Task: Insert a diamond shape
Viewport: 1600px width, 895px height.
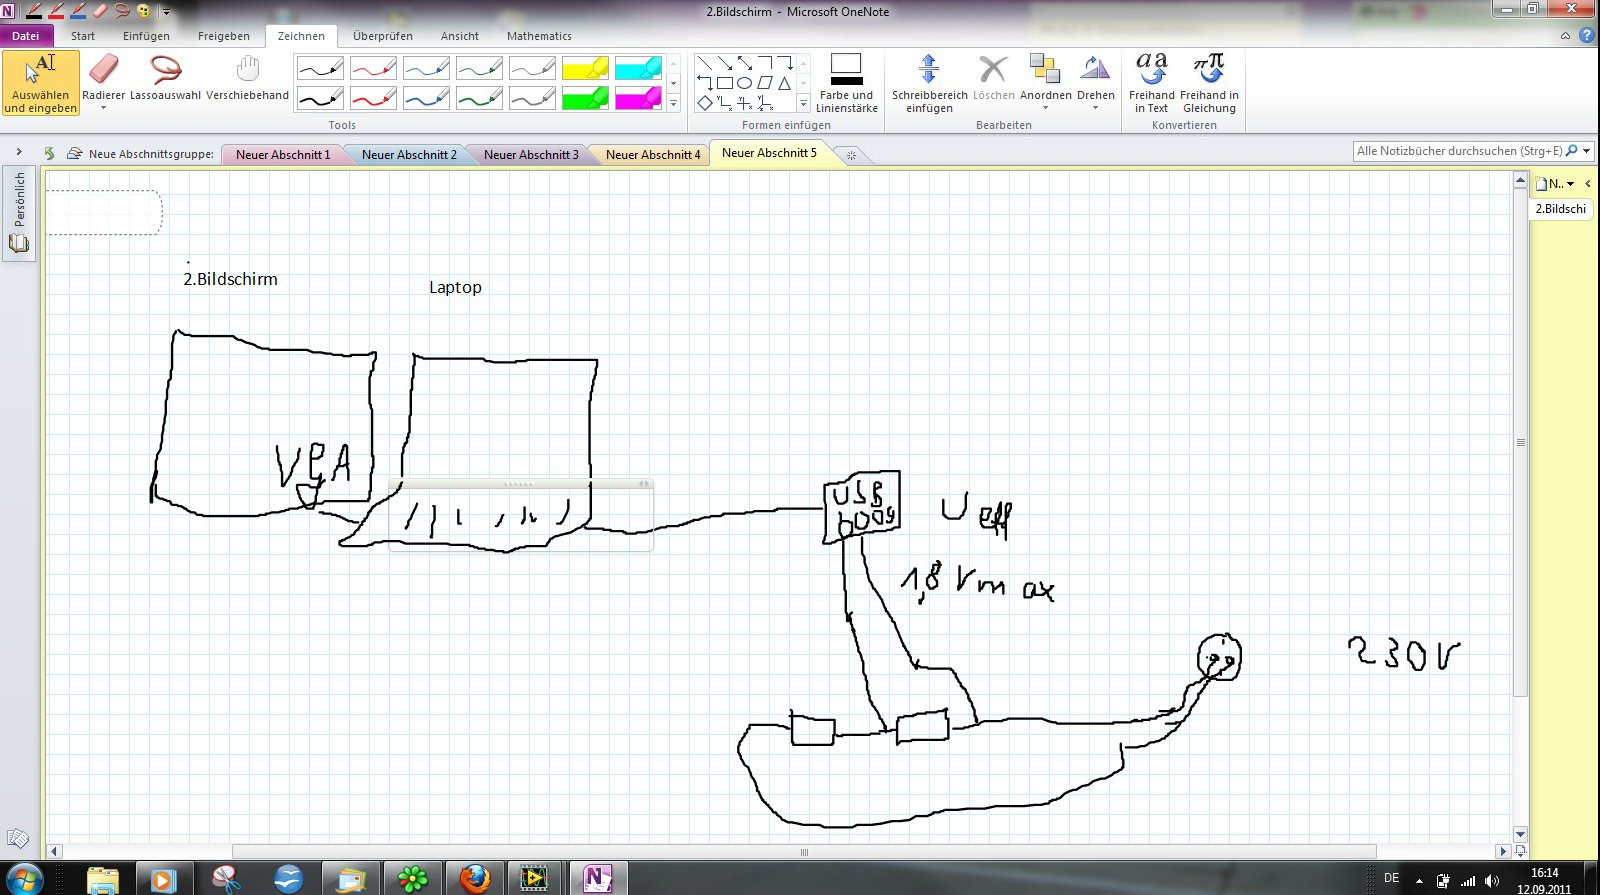Action: 705,103
